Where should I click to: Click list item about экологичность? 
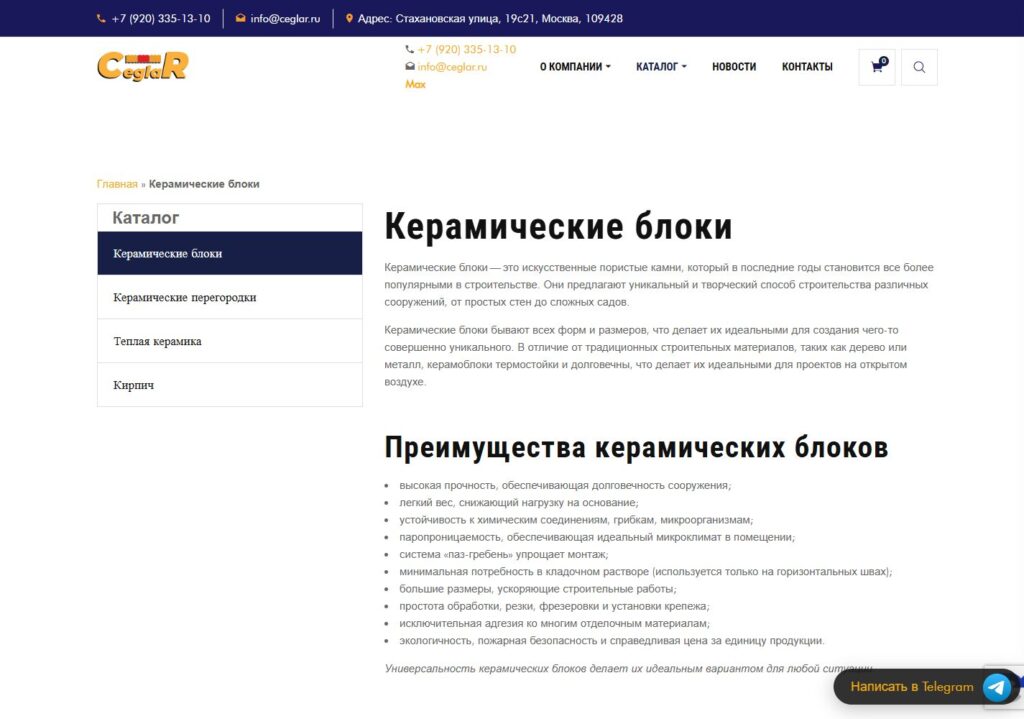[612, 641]
